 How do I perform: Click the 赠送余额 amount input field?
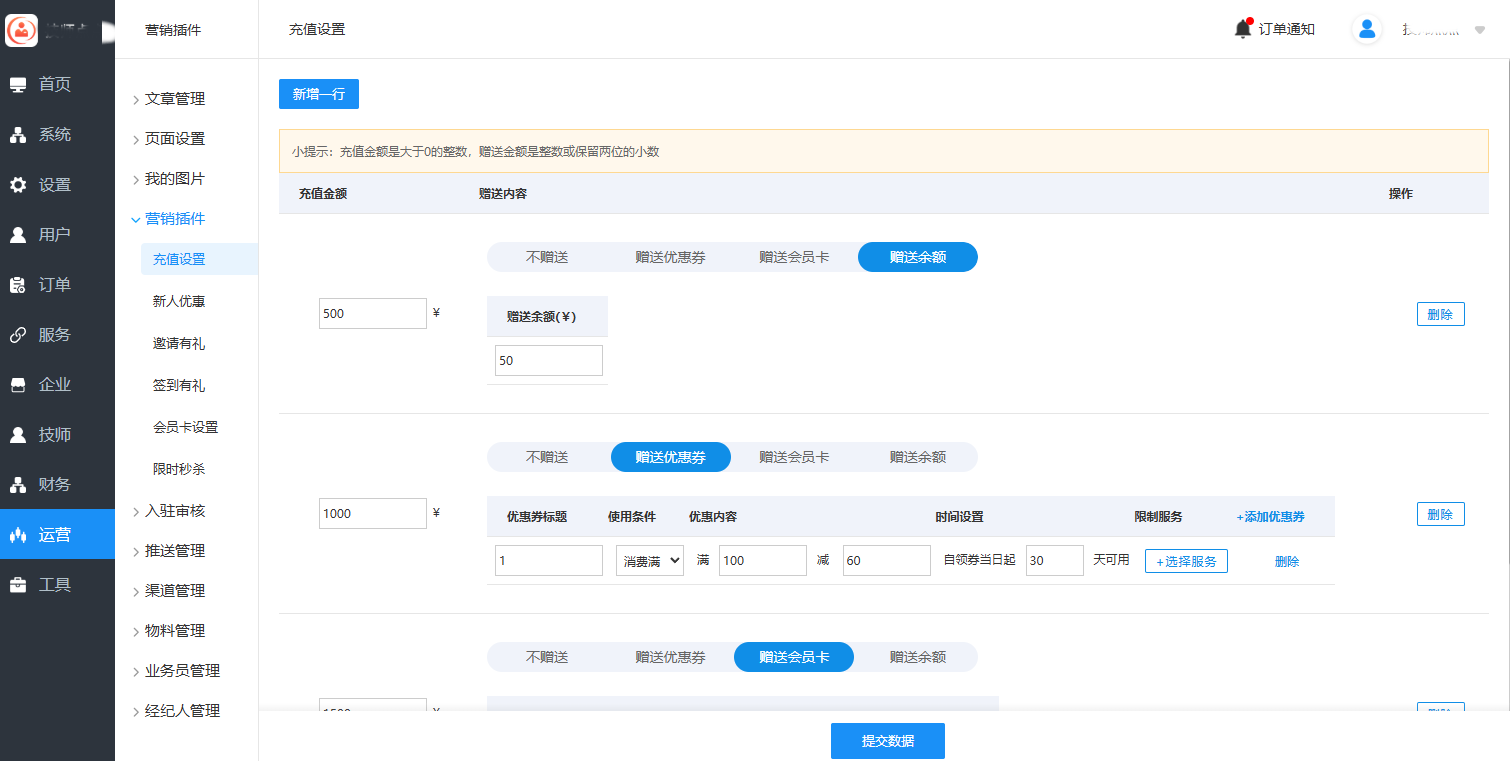(548, 361)
